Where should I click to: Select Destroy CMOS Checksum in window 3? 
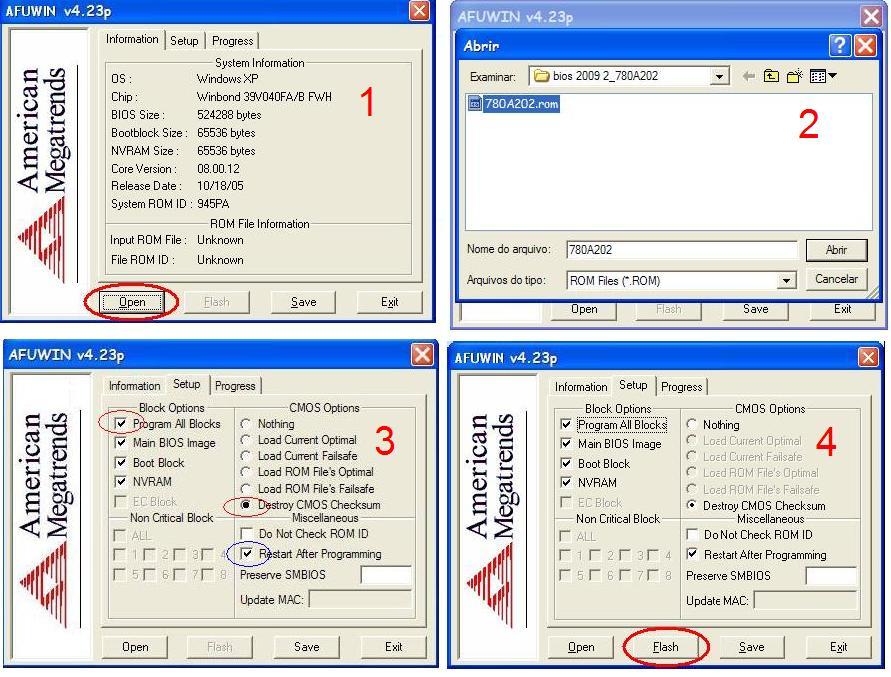click(x=246, y=505)
